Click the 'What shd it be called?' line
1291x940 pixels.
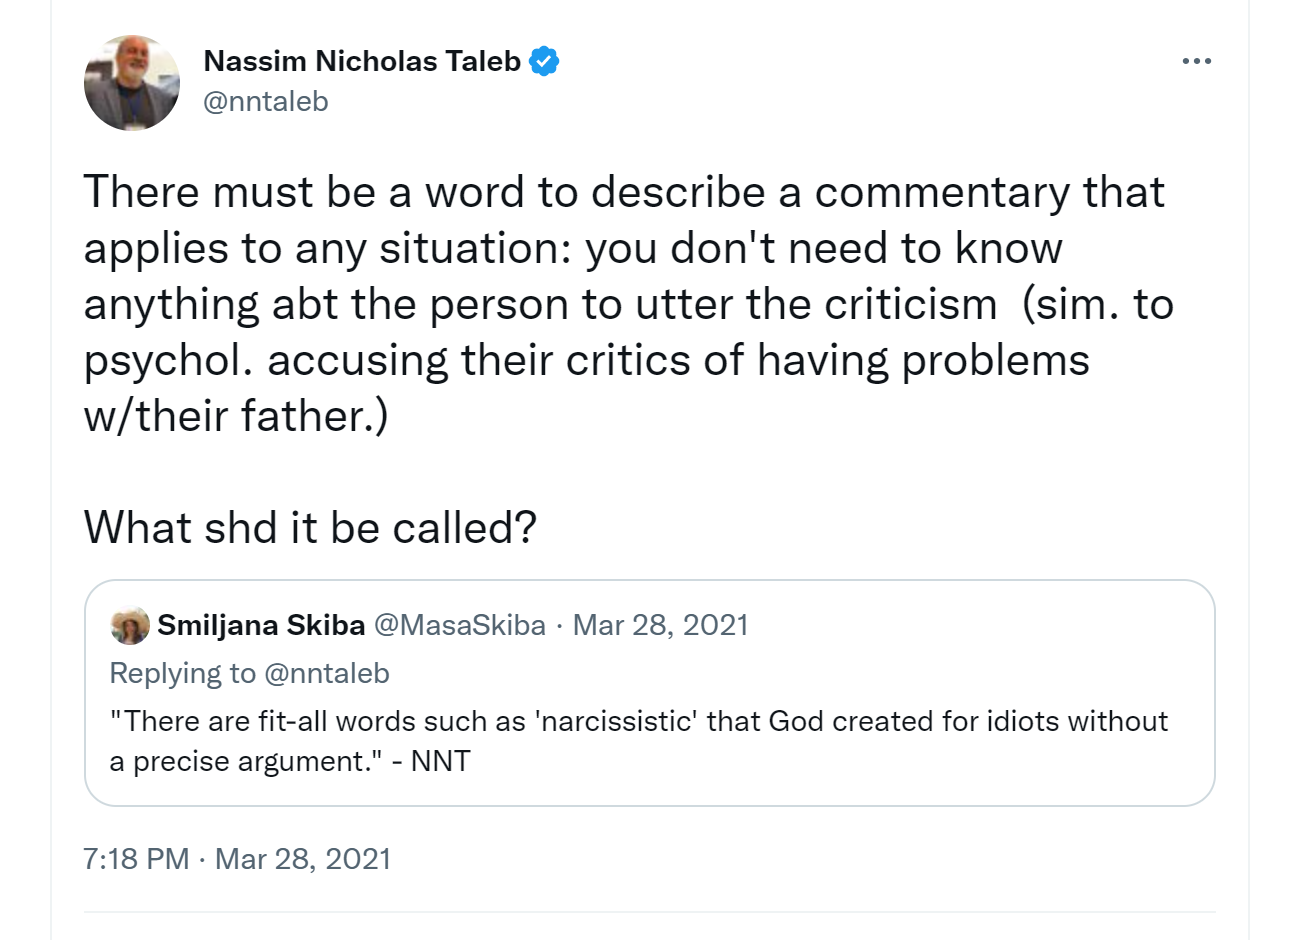pyautogui.click(x=310, y=527)
